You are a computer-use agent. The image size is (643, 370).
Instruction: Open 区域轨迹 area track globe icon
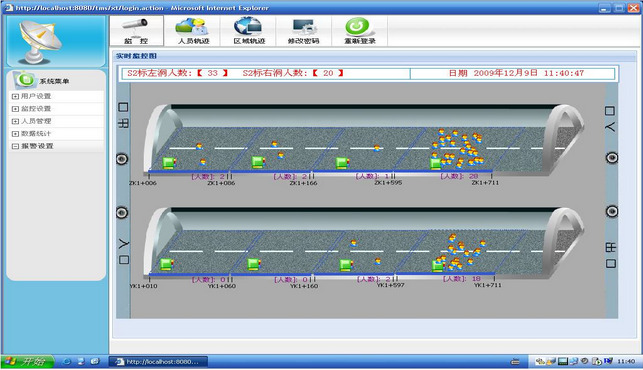click(249, 31)
